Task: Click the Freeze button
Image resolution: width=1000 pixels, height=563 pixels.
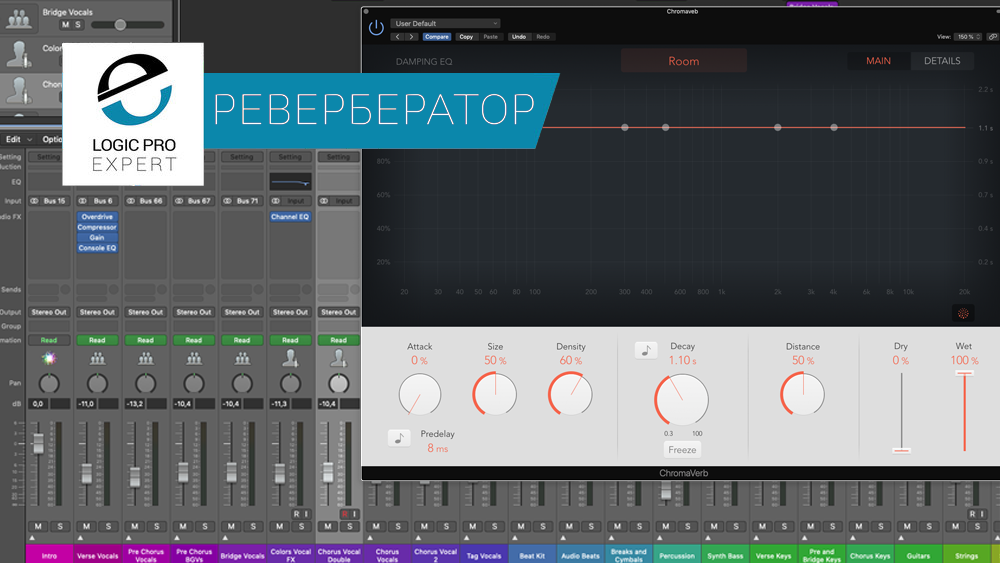Action: 682,450
